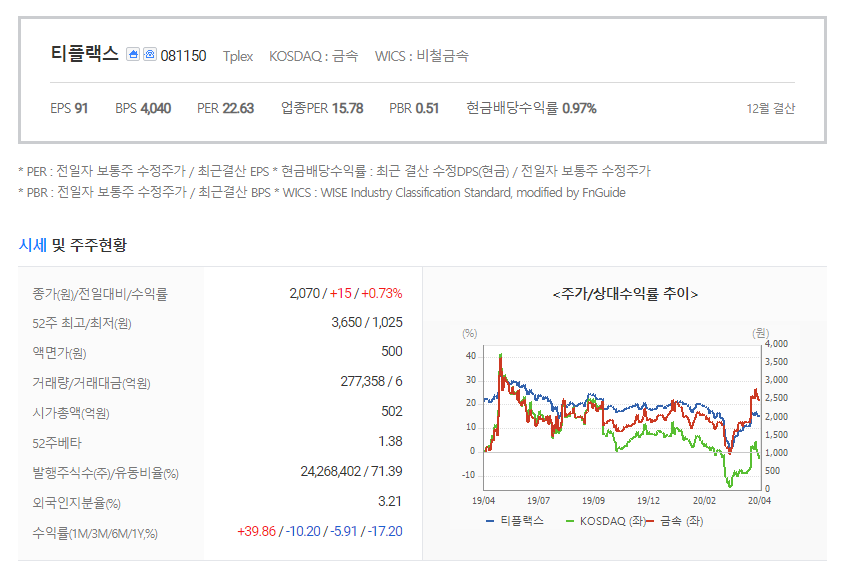The width and height of the screenshot is (845, 561).
Task: Click the 외국인지분율(%) row label
Action: tap(76, 503)
